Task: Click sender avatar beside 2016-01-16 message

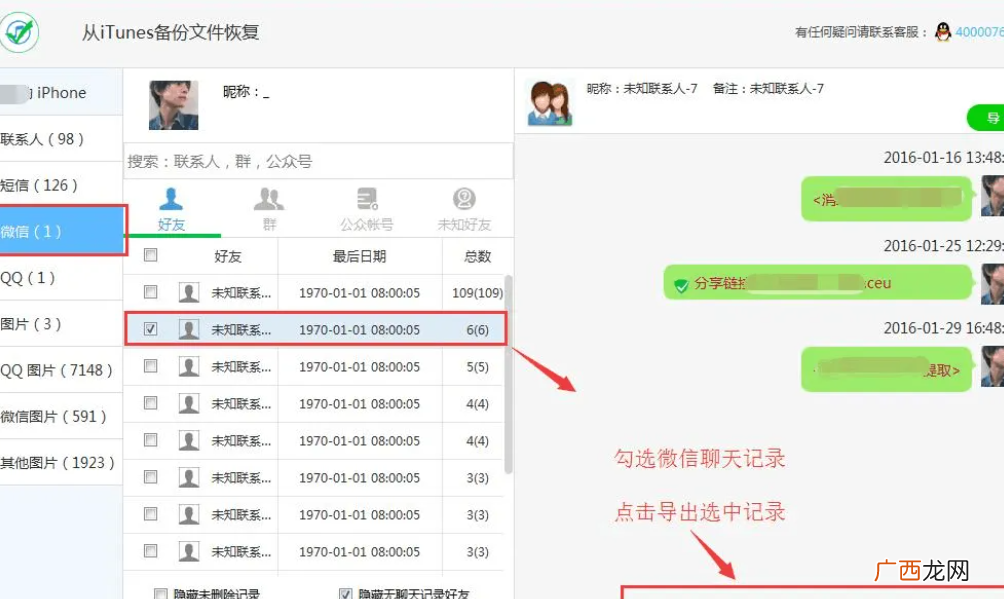Action: coord(992,196)
